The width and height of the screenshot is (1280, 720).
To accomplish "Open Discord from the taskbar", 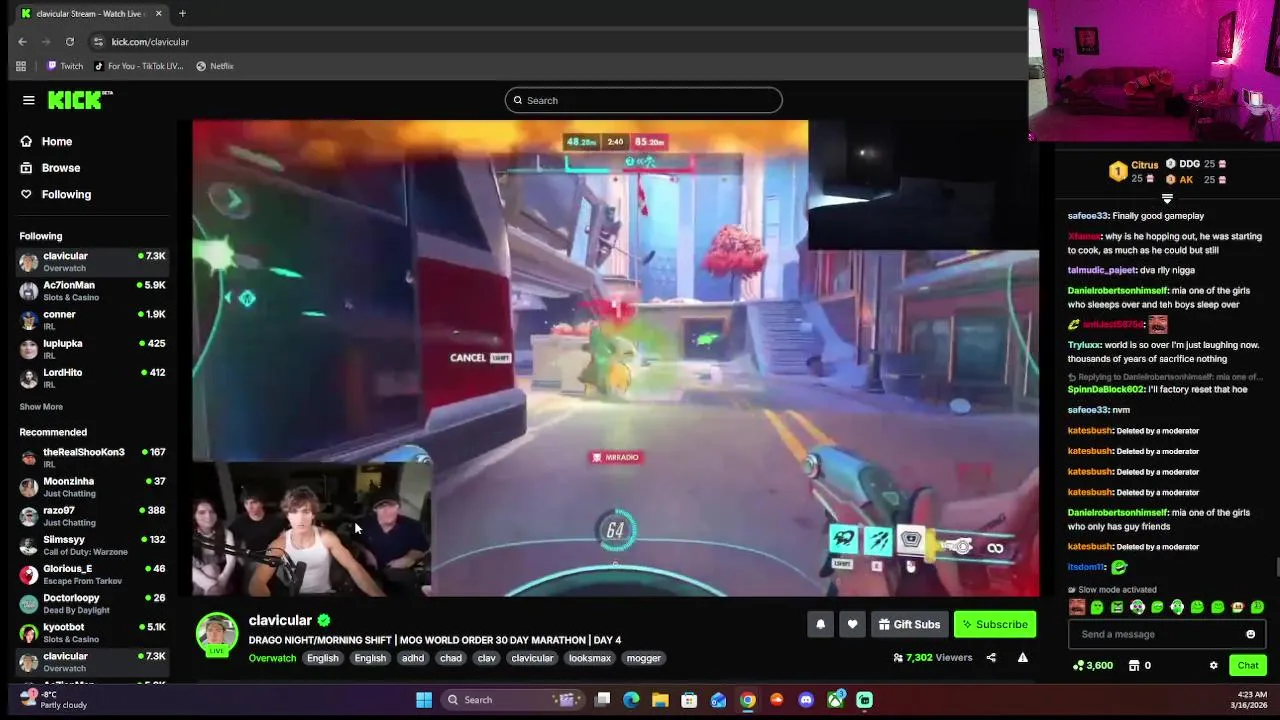I will pyautogui.click(x=806, y=700).
